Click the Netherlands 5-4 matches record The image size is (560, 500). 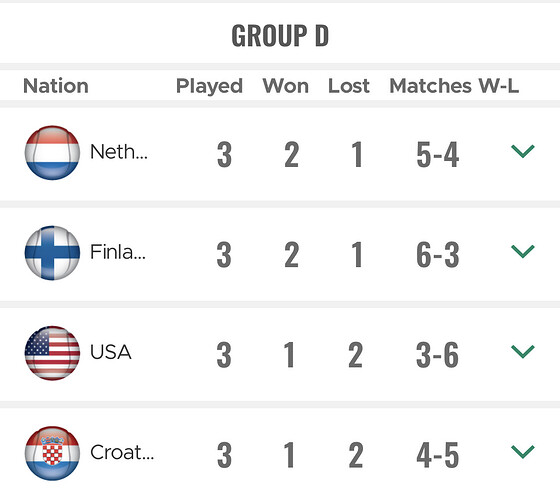tap(438, 155)
